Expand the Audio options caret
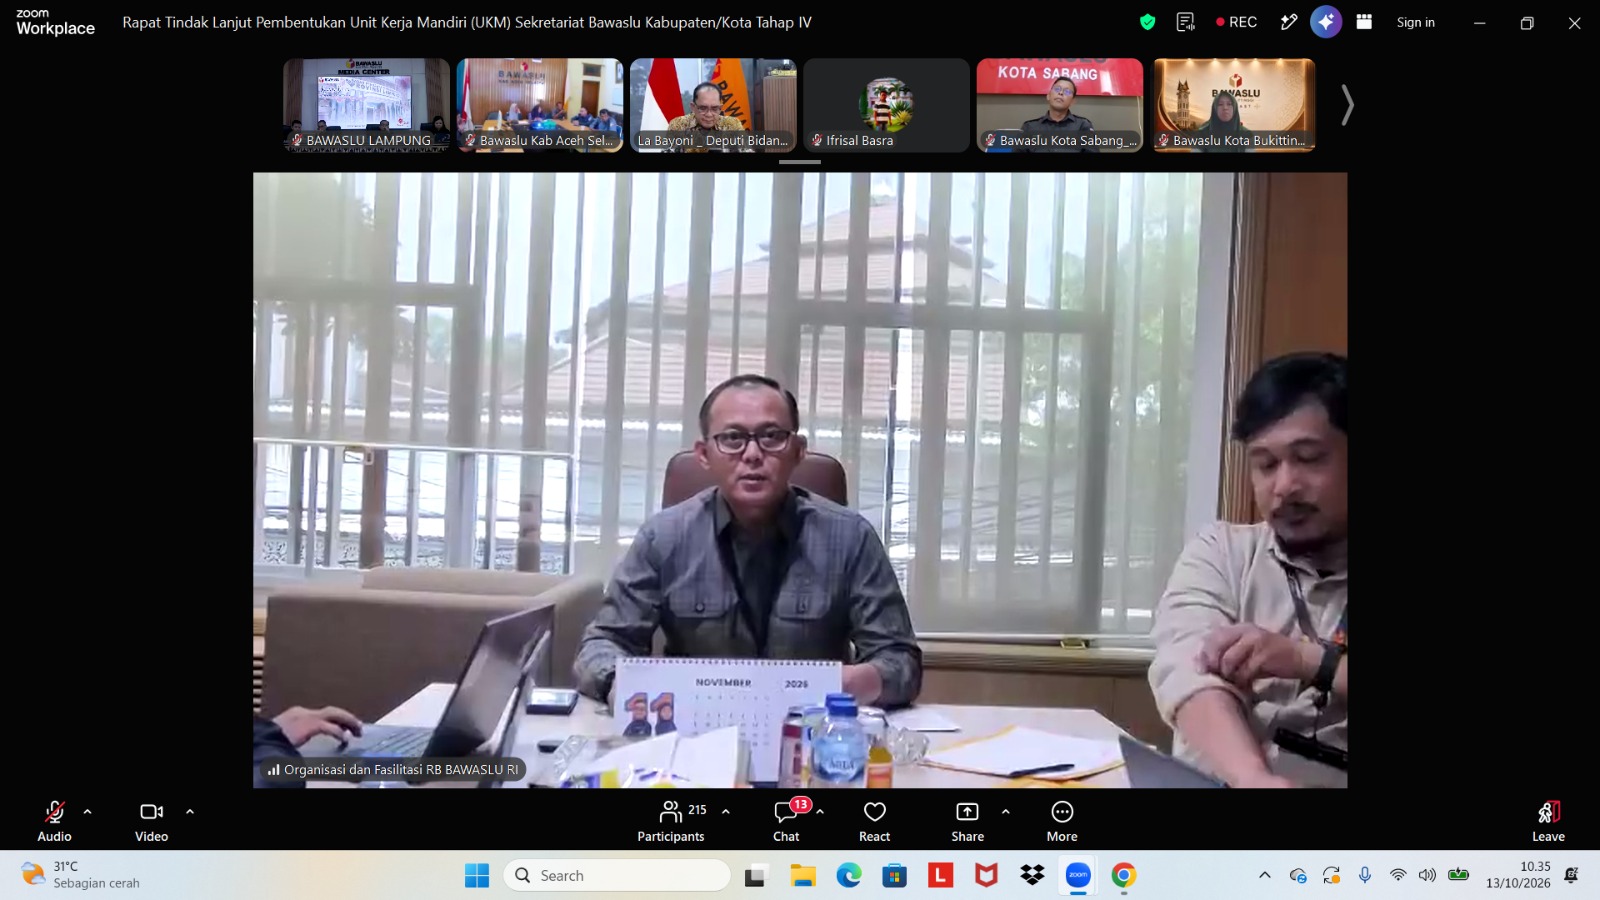 [87, 812]
